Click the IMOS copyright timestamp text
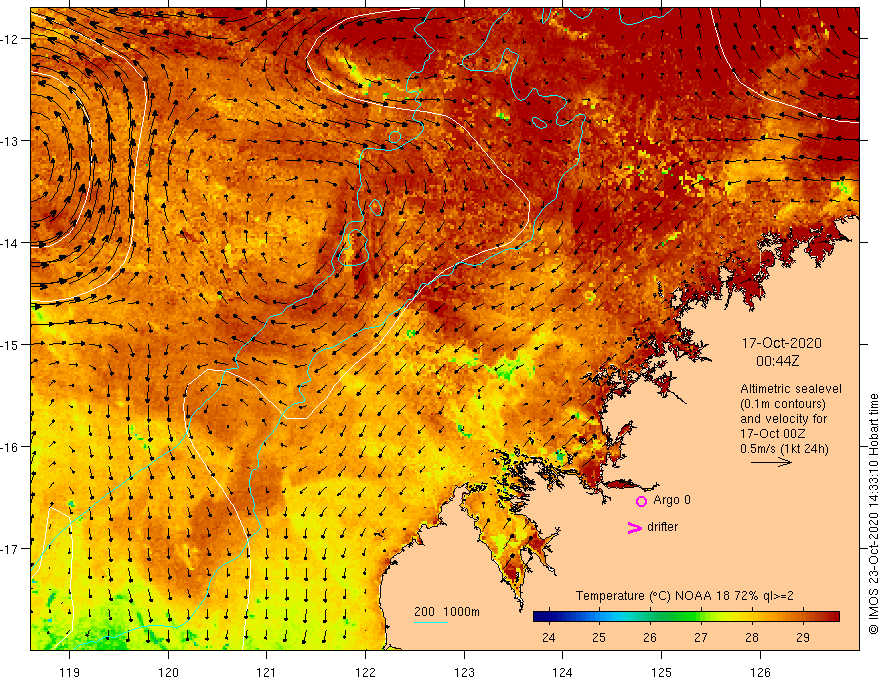The image size is (880, 680). tap(873, 514)
